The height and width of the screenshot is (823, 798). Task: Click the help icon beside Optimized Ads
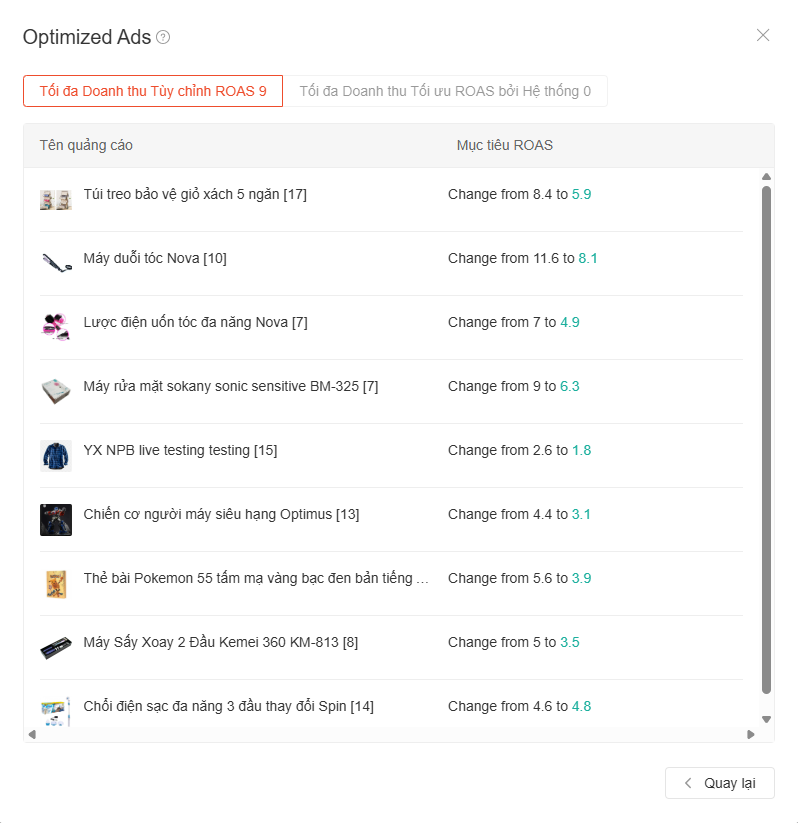coord(163,37)
